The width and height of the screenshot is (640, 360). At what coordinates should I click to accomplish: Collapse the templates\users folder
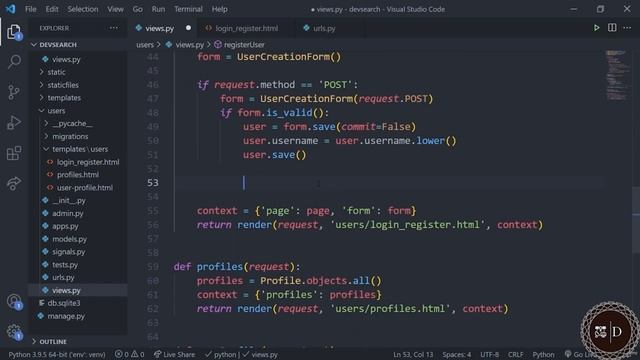[x=80, y=149]
